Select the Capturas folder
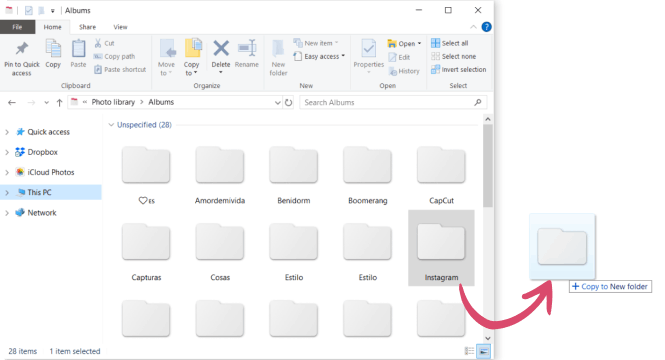This screenshot has width=665, height=360. pos(146,253)
